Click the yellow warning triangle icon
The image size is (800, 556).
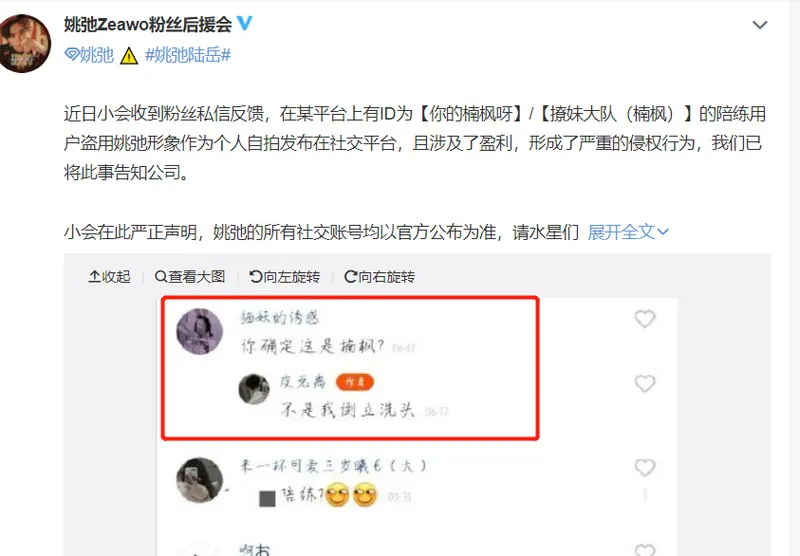[x=129, y=56]
